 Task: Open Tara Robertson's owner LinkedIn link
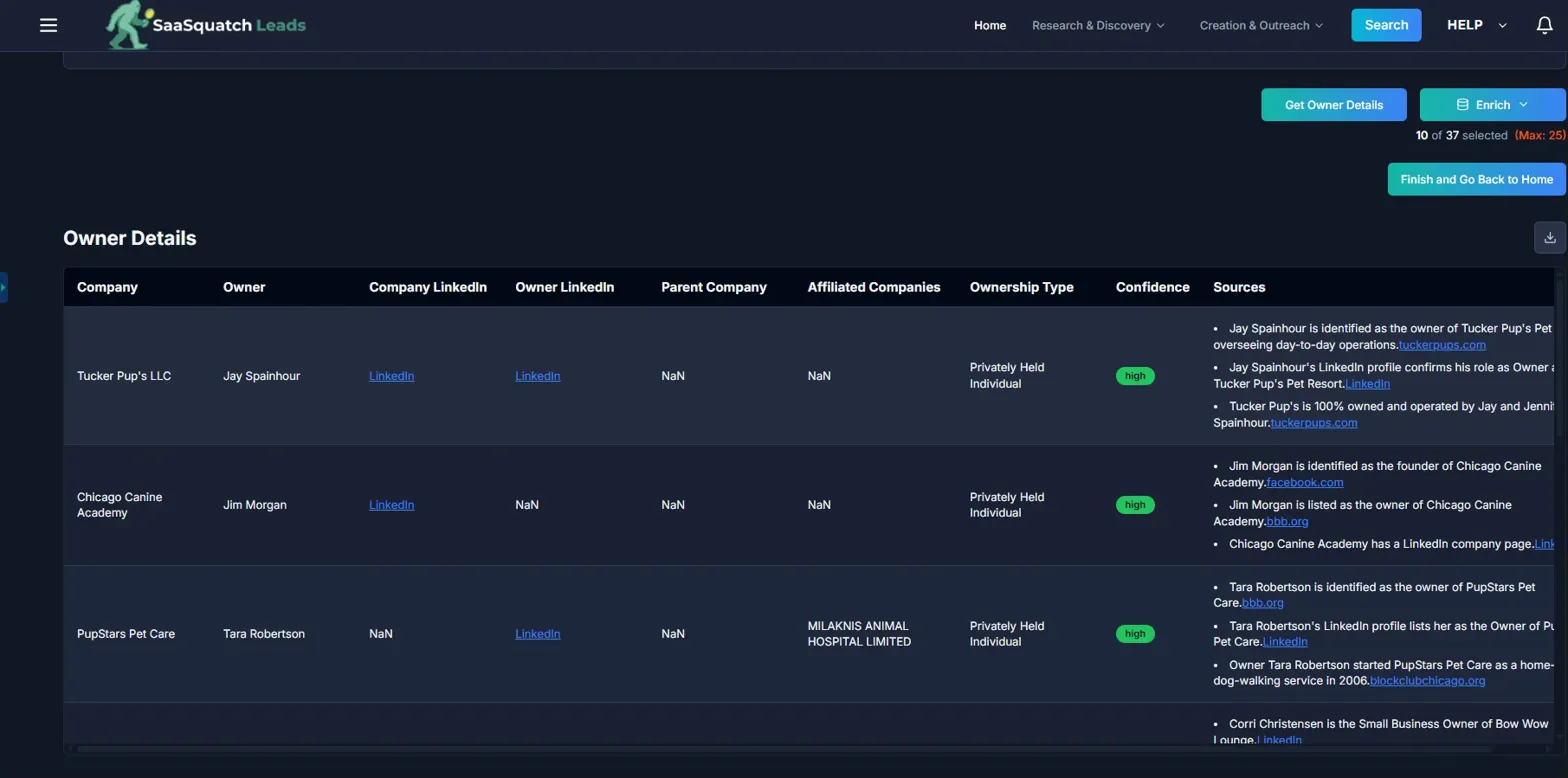(x=537, y=634)
